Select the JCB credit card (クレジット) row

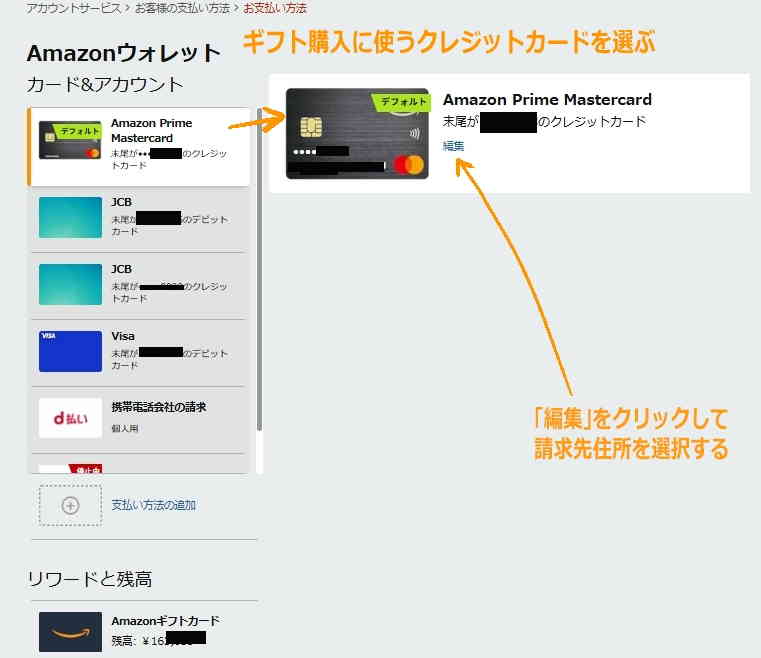139,286
